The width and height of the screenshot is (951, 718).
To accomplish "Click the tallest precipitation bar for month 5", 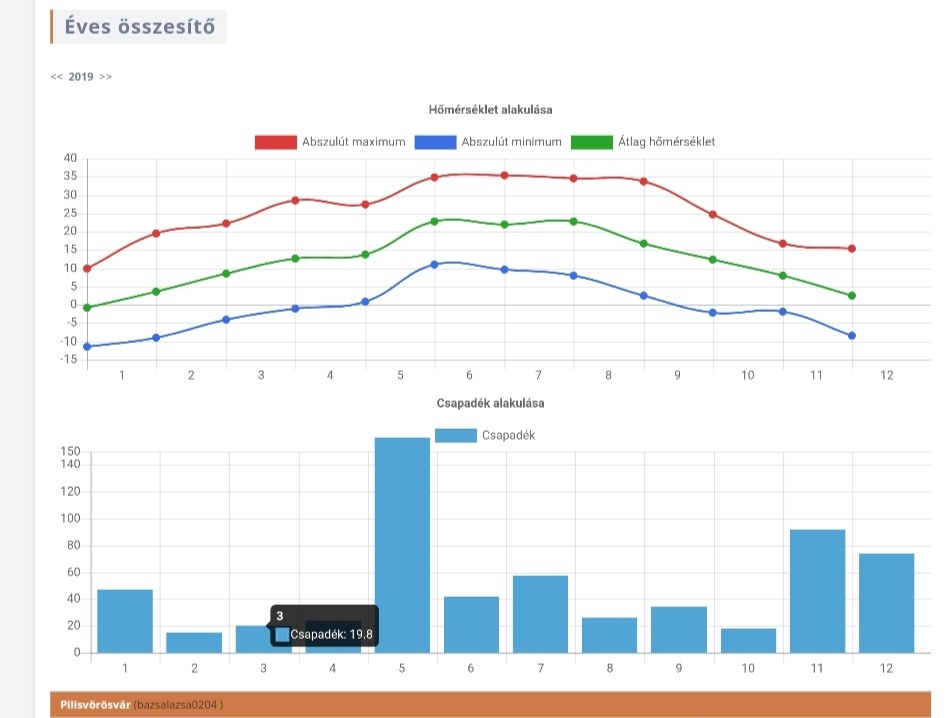I will point(402,545).
